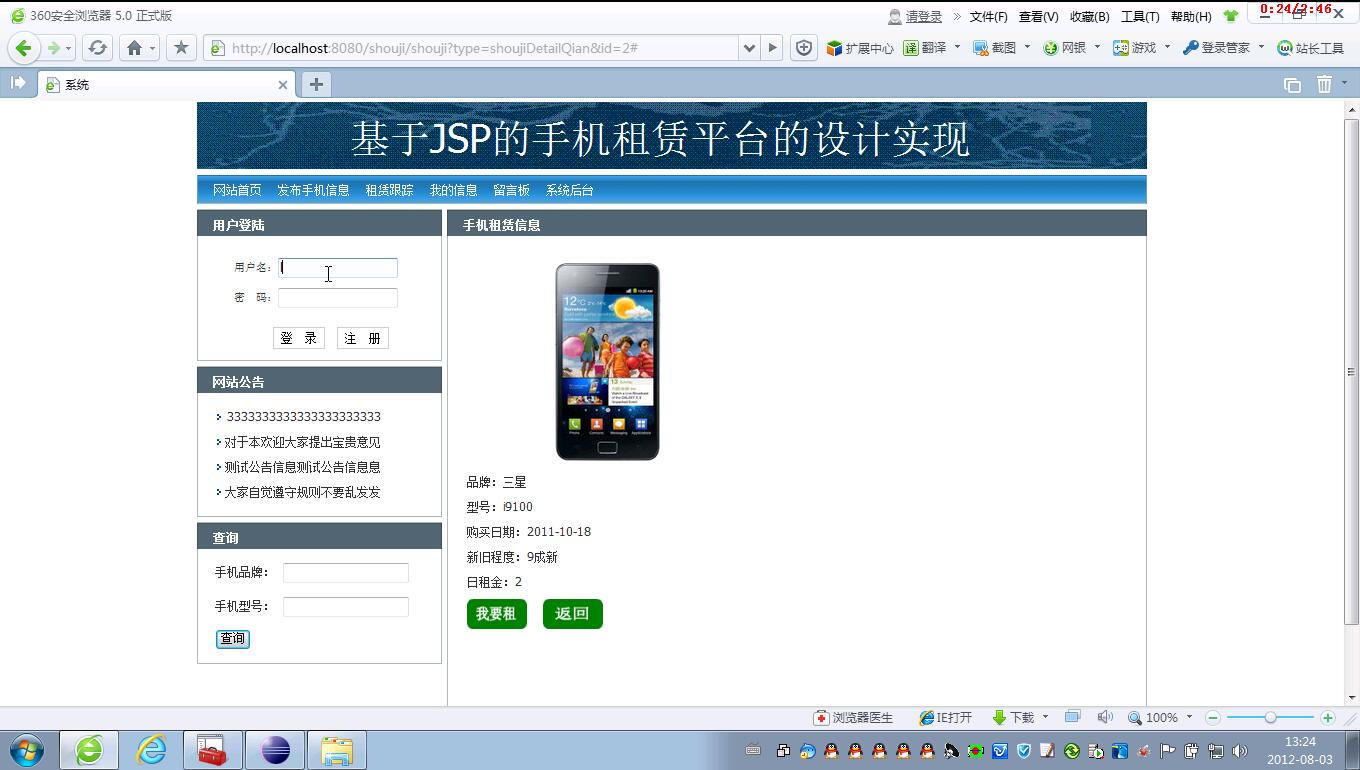The image size is (1360, 770).
Task: Open the 帮助(H) menu
Action: tap(1190, 16)
